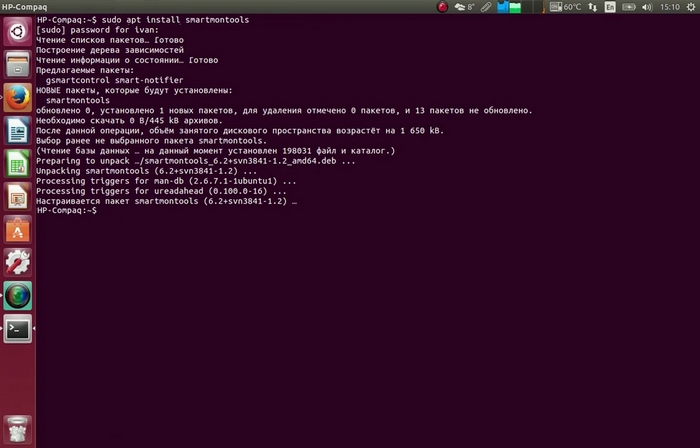Open the weather indicator showing 8°

[464, 7]
